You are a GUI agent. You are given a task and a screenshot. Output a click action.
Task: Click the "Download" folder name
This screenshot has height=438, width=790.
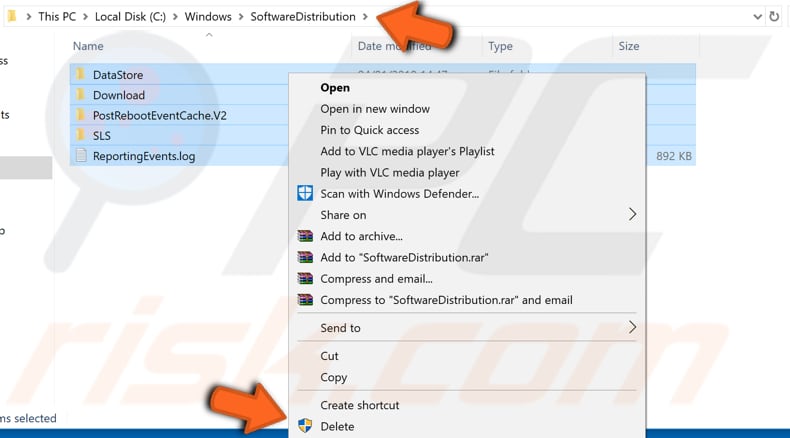pyautogui.click(x=119, y=95)
